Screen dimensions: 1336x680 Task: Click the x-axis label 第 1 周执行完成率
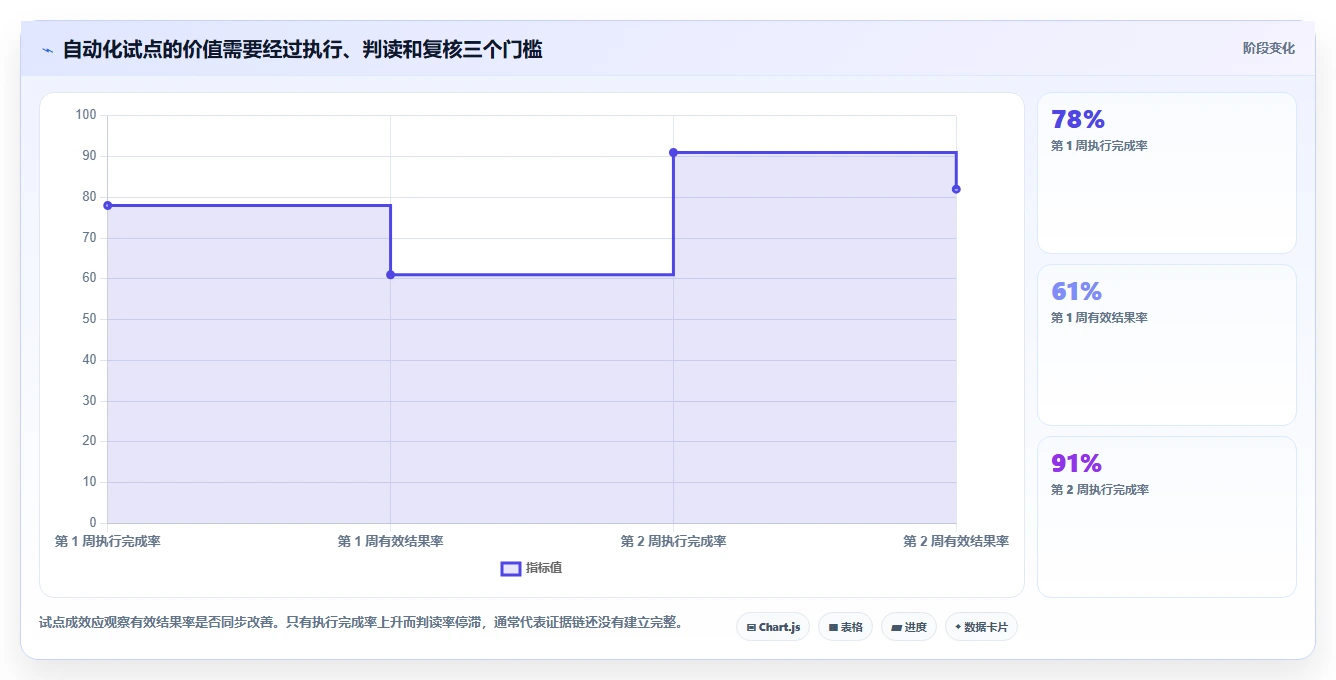click(x=108, y=541)
